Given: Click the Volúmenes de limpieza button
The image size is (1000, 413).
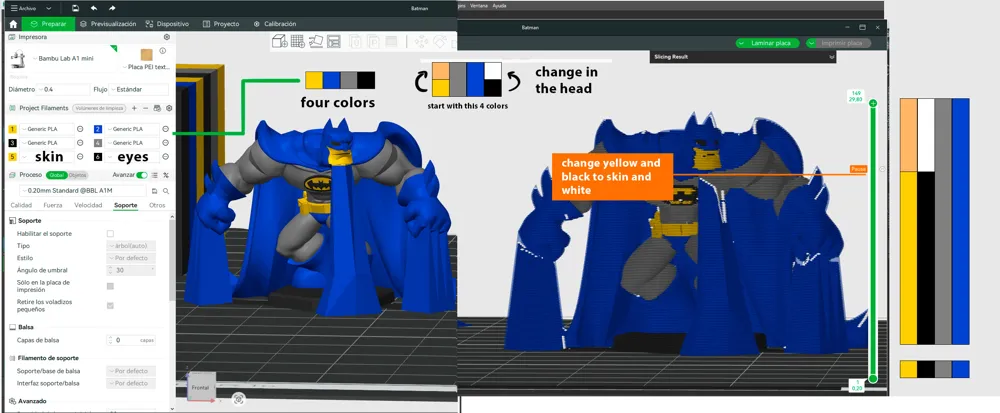Looking at the screenshot, I should [x=98, y=108].
